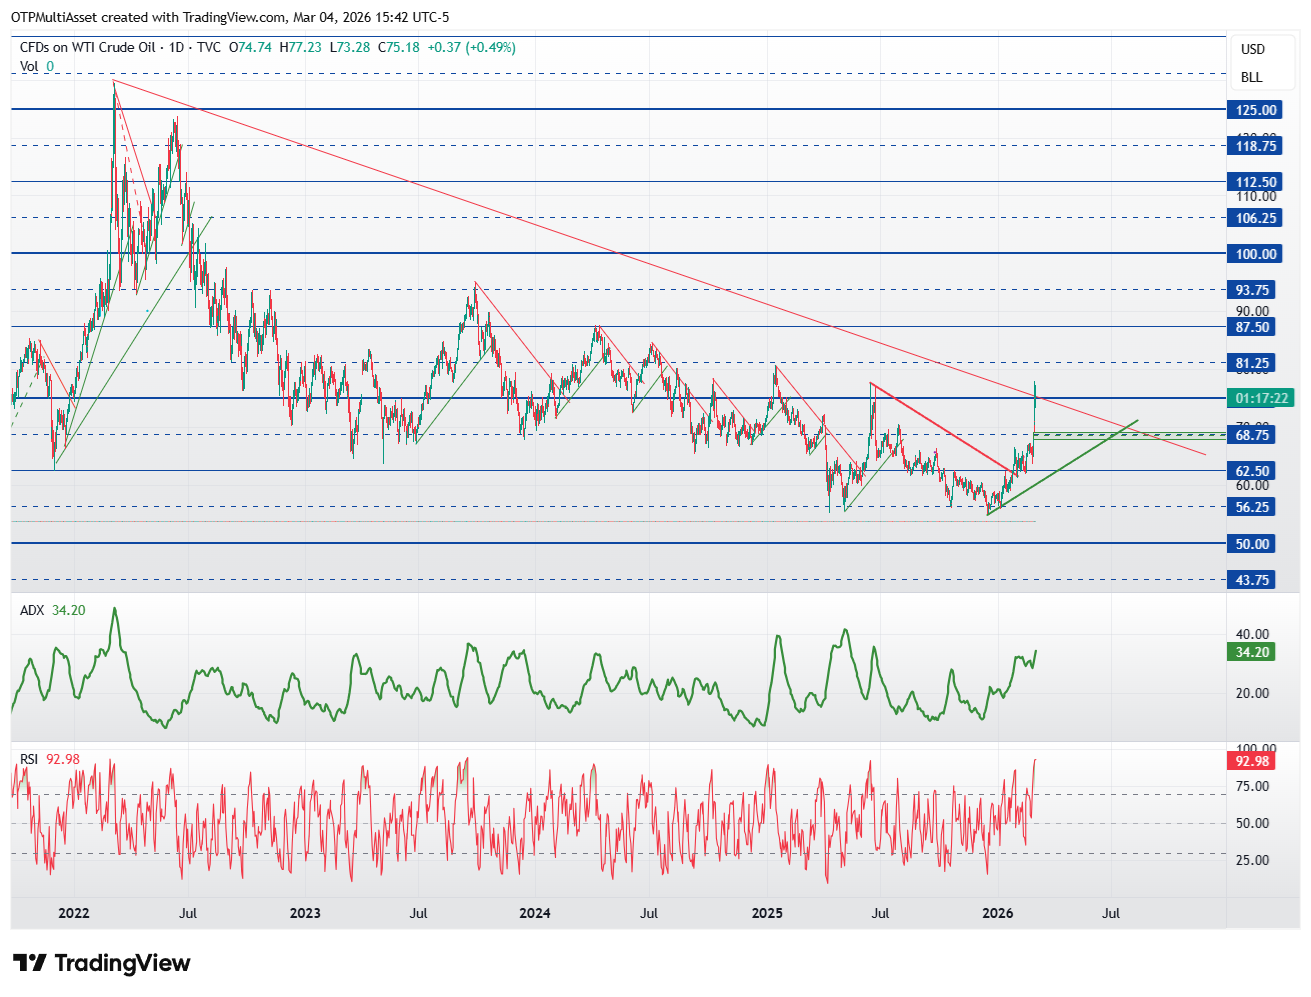
Task: Click the green ADX 34.20 value tag
Action: (x=1251, y=652)
